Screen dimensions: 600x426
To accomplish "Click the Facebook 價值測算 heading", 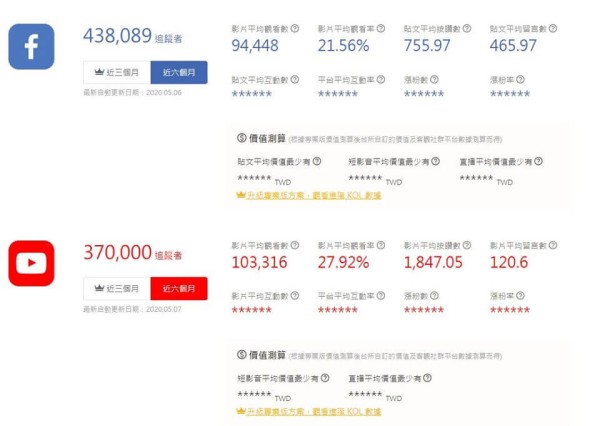I will [267, 139].
